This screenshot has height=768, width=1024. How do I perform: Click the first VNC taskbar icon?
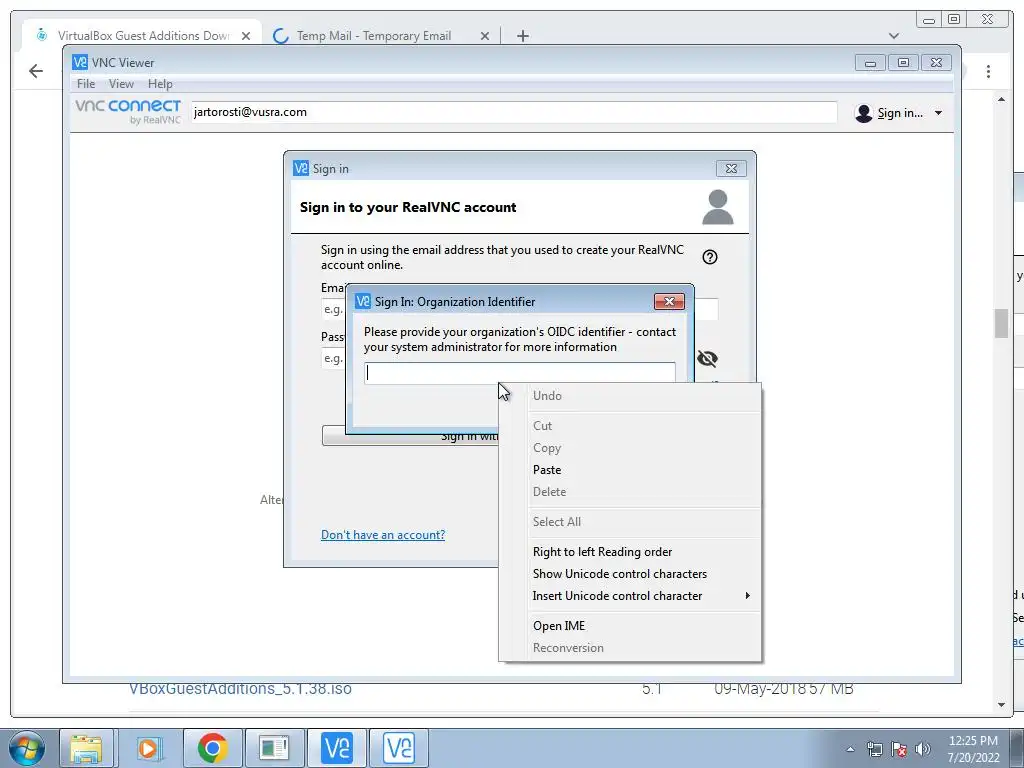[x=337, y=748]
